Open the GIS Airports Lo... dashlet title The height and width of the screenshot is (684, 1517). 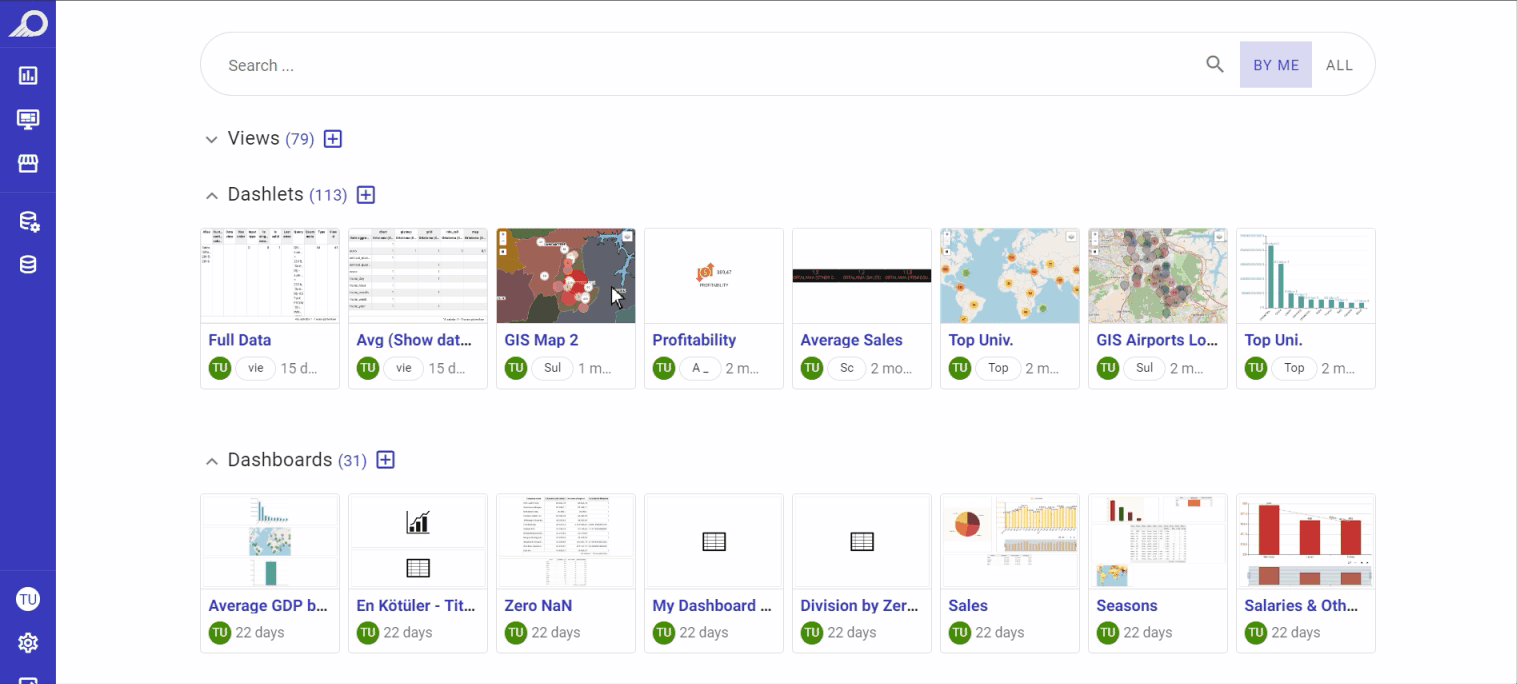tap(1157, 340)
